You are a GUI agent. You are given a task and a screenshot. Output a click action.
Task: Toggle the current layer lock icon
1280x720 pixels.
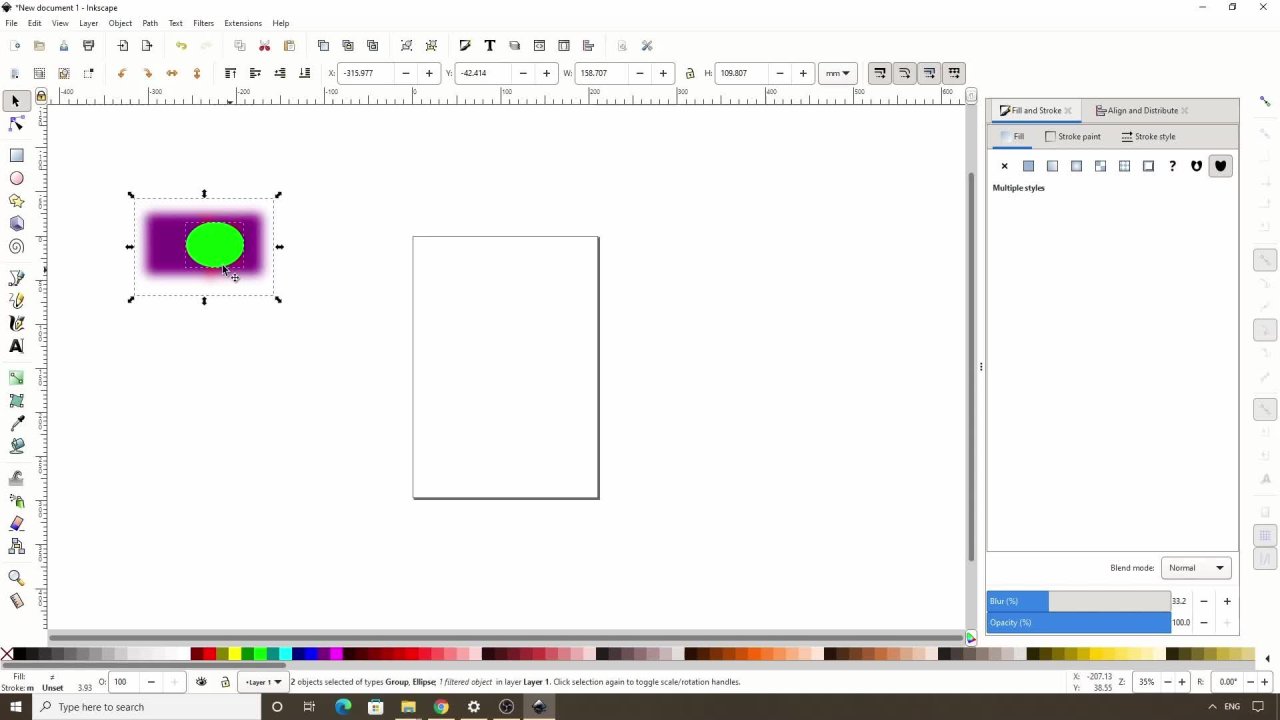pos(225,682)
